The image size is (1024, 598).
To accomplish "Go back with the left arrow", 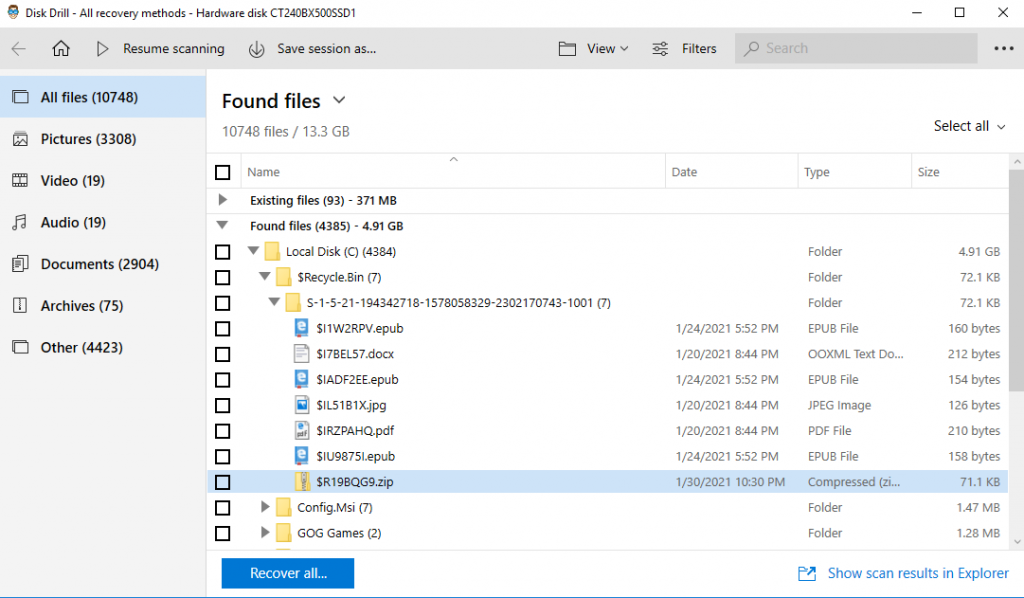I will (19, 49).
